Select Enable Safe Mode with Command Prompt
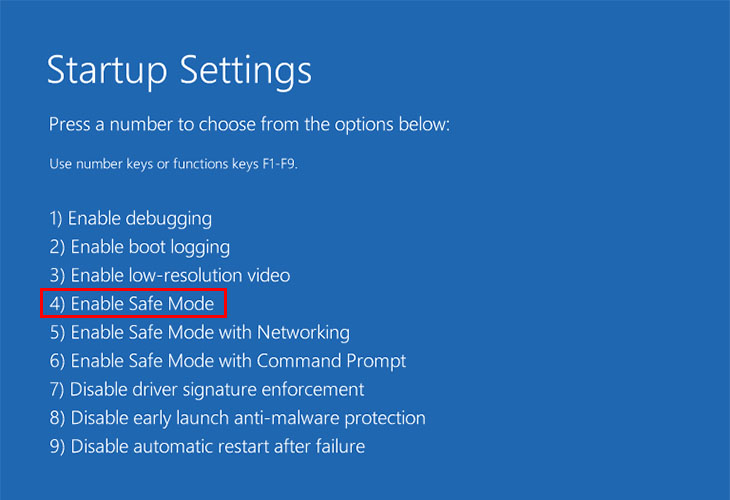This screenshot has height=500, width=730. pyautogui.click(x=228, y=361)
